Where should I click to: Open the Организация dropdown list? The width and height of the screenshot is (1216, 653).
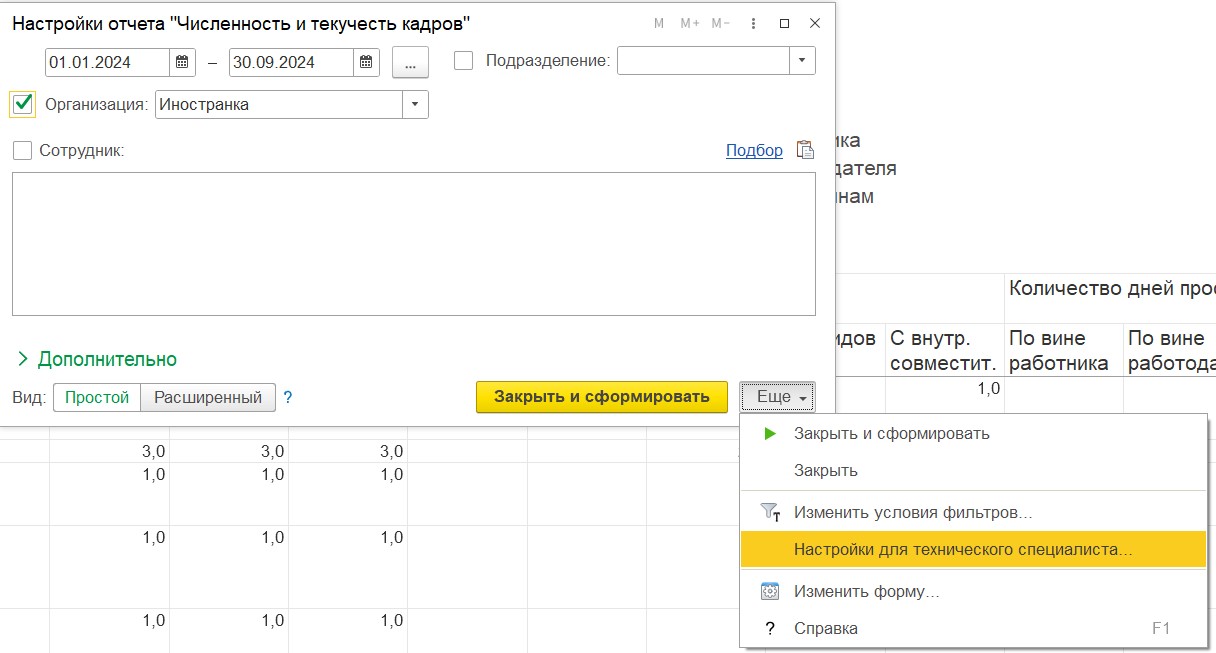[x=415, y=104]
